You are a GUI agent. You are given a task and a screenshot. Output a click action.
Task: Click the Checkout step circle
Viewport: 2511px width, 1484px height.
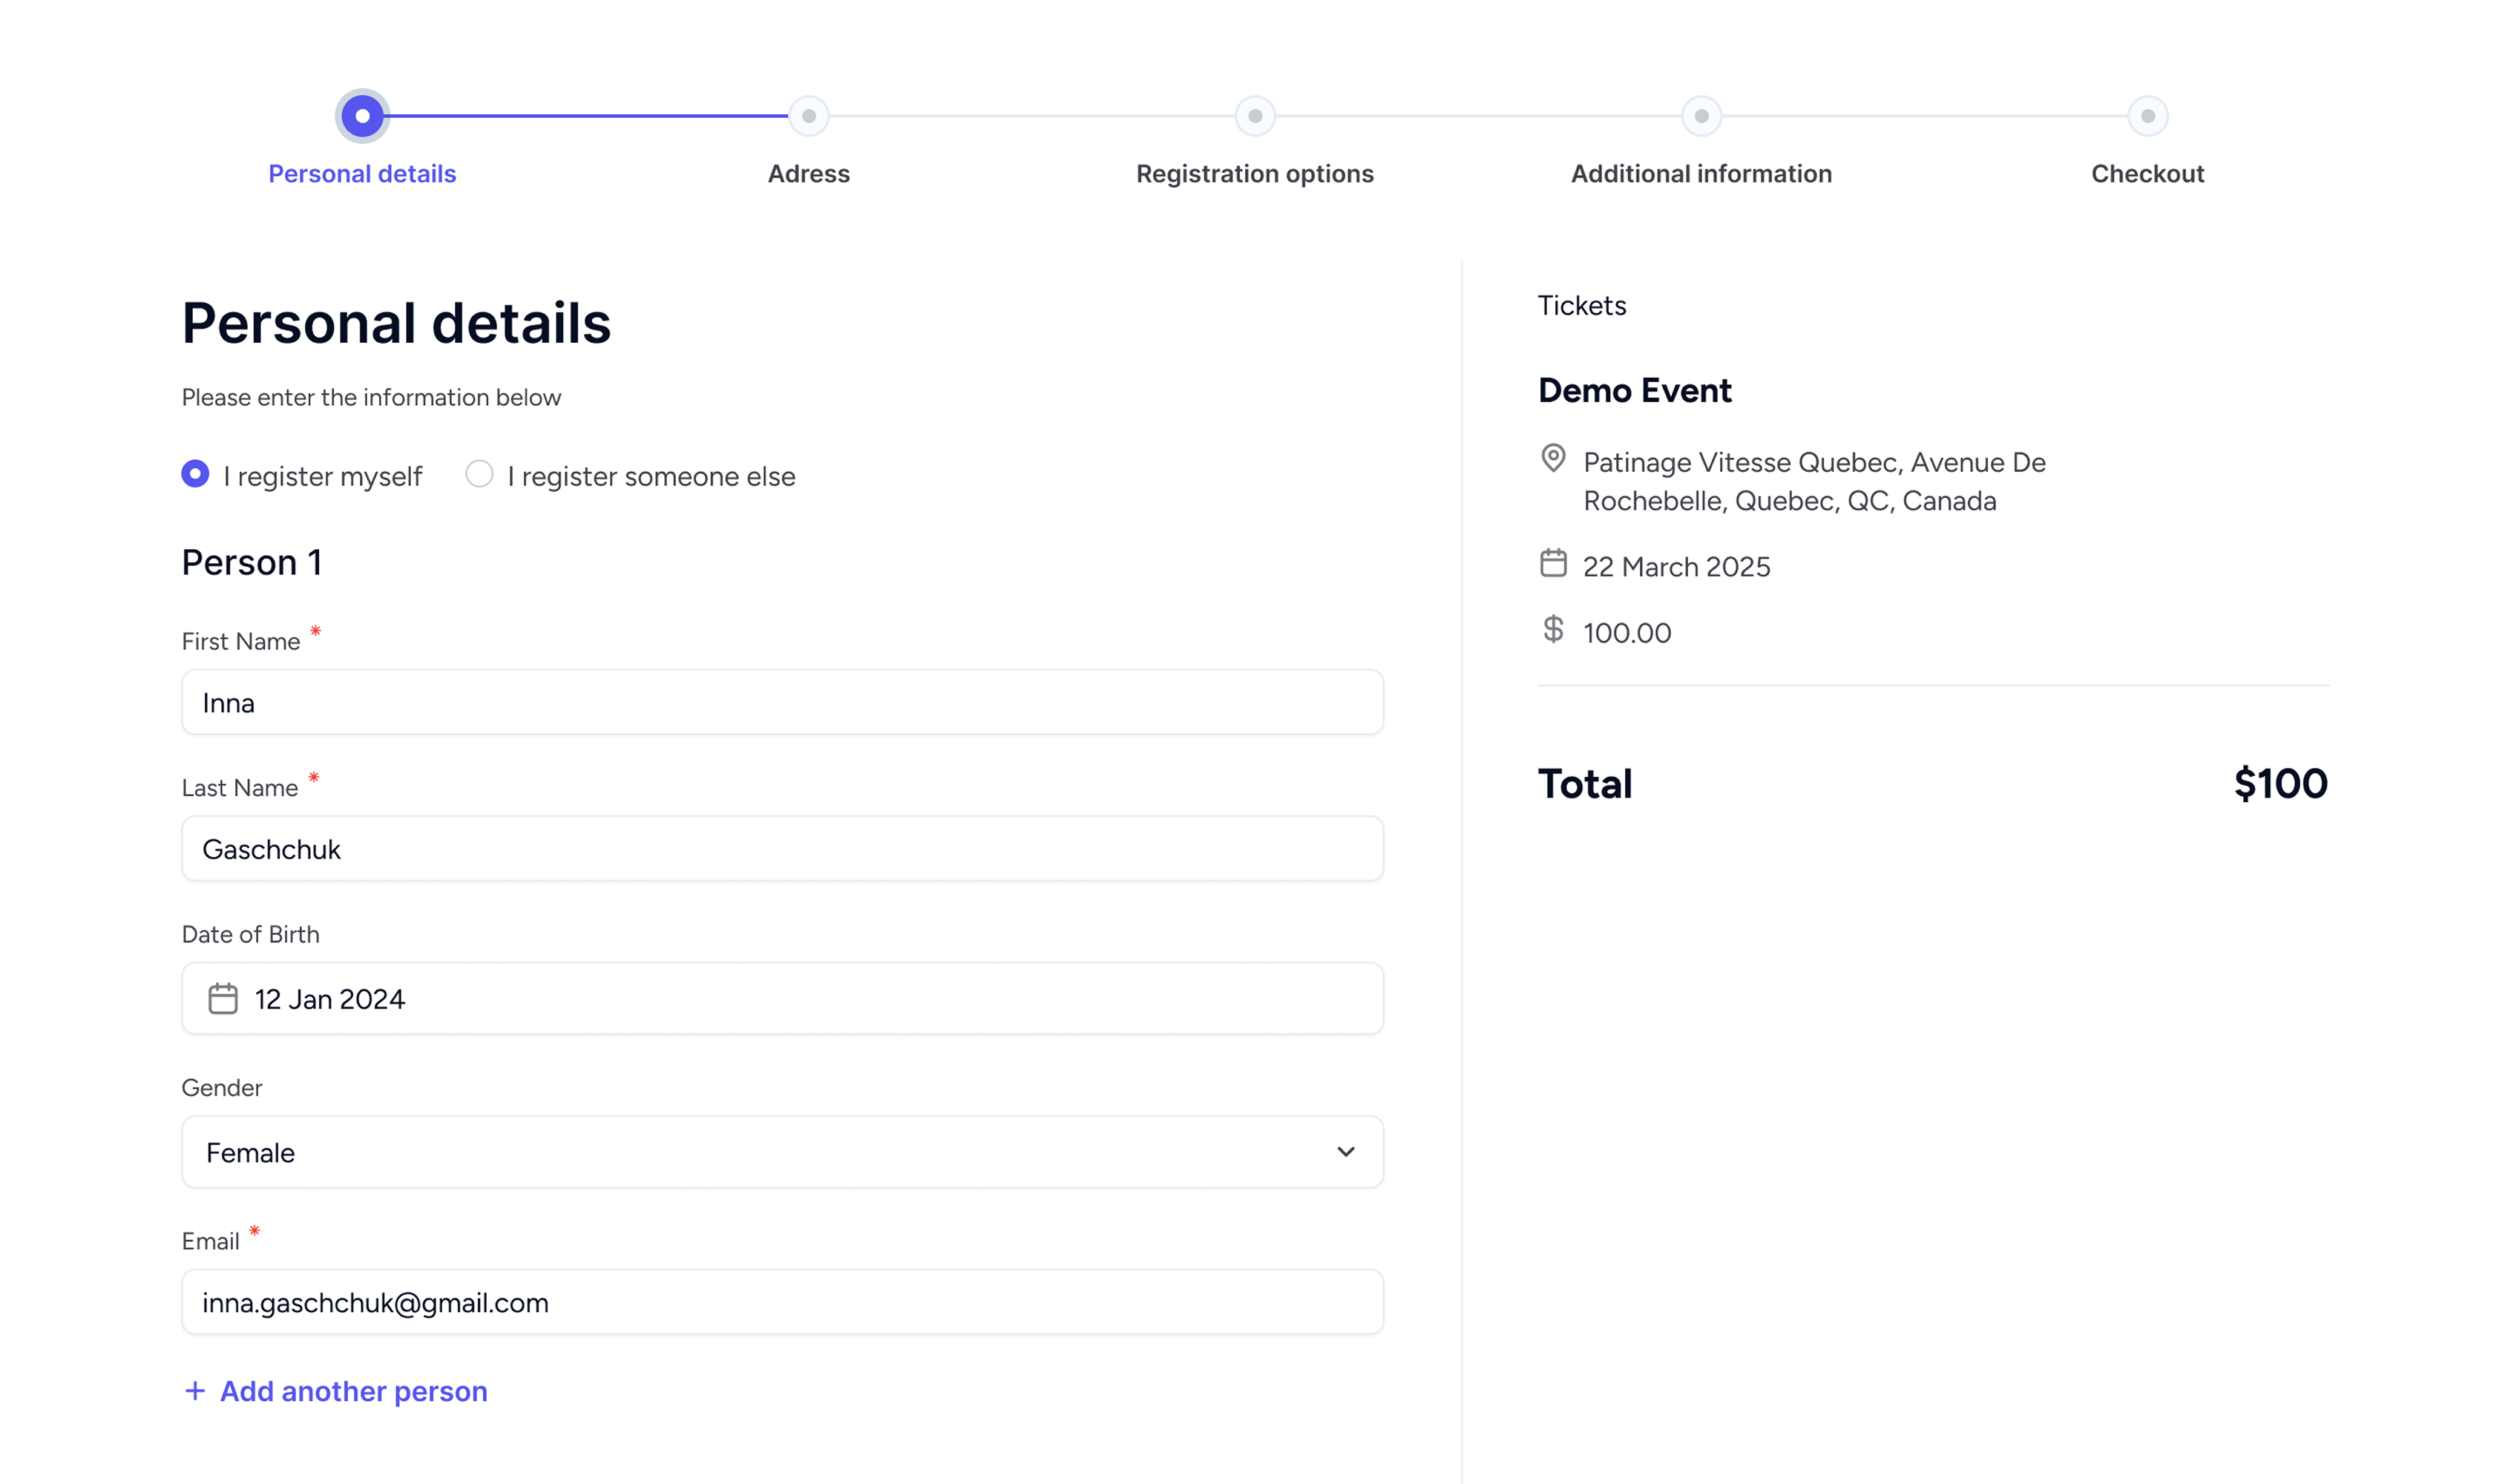pos(2147,116)
